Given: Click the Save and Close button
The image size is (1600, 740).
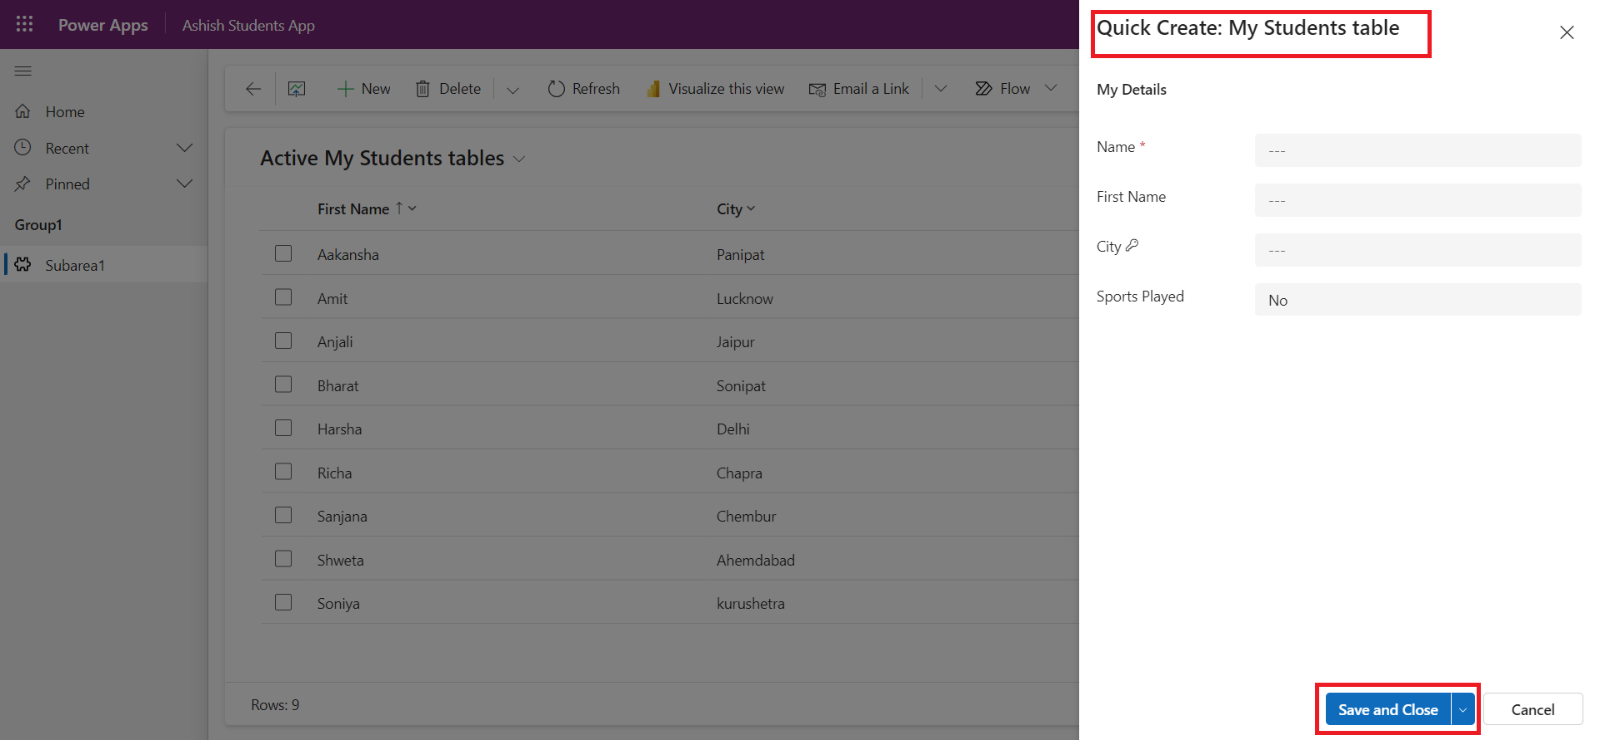Looking at the screenshot, I should click(1387, 710).
